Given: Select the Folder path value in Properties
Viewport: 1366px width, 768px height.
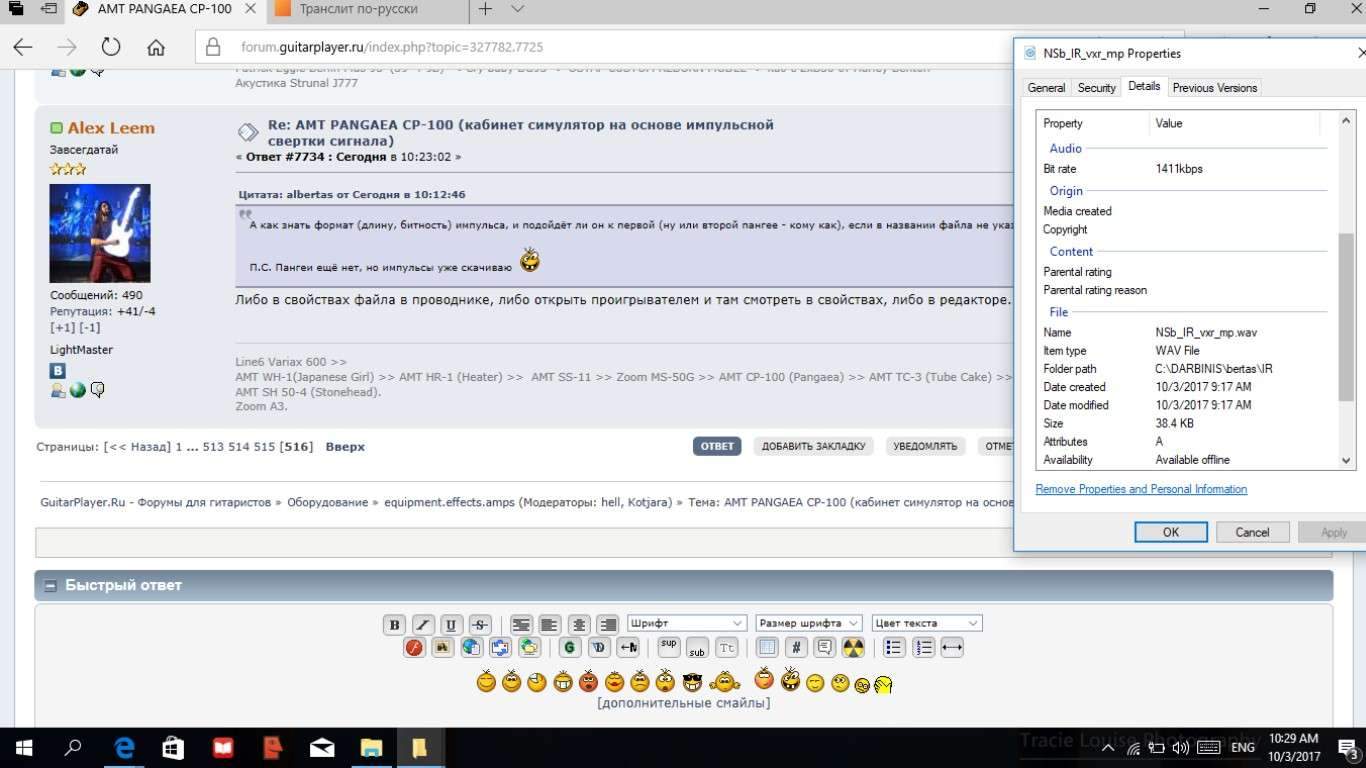Looking at the screenshot, I should coord(1214,369).
